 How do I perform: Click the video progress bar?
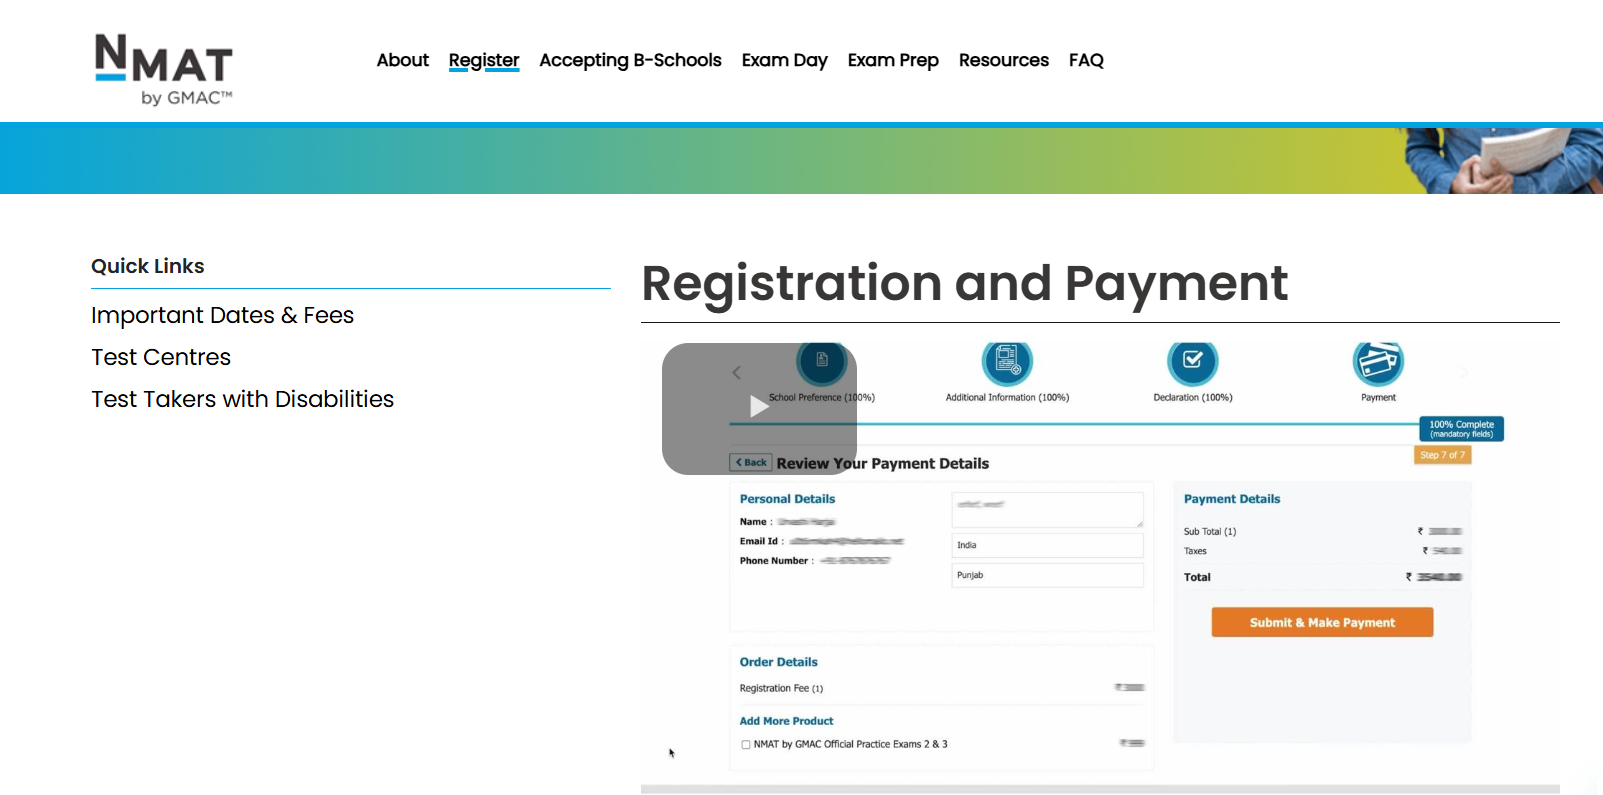click(x=1100, y=789)
